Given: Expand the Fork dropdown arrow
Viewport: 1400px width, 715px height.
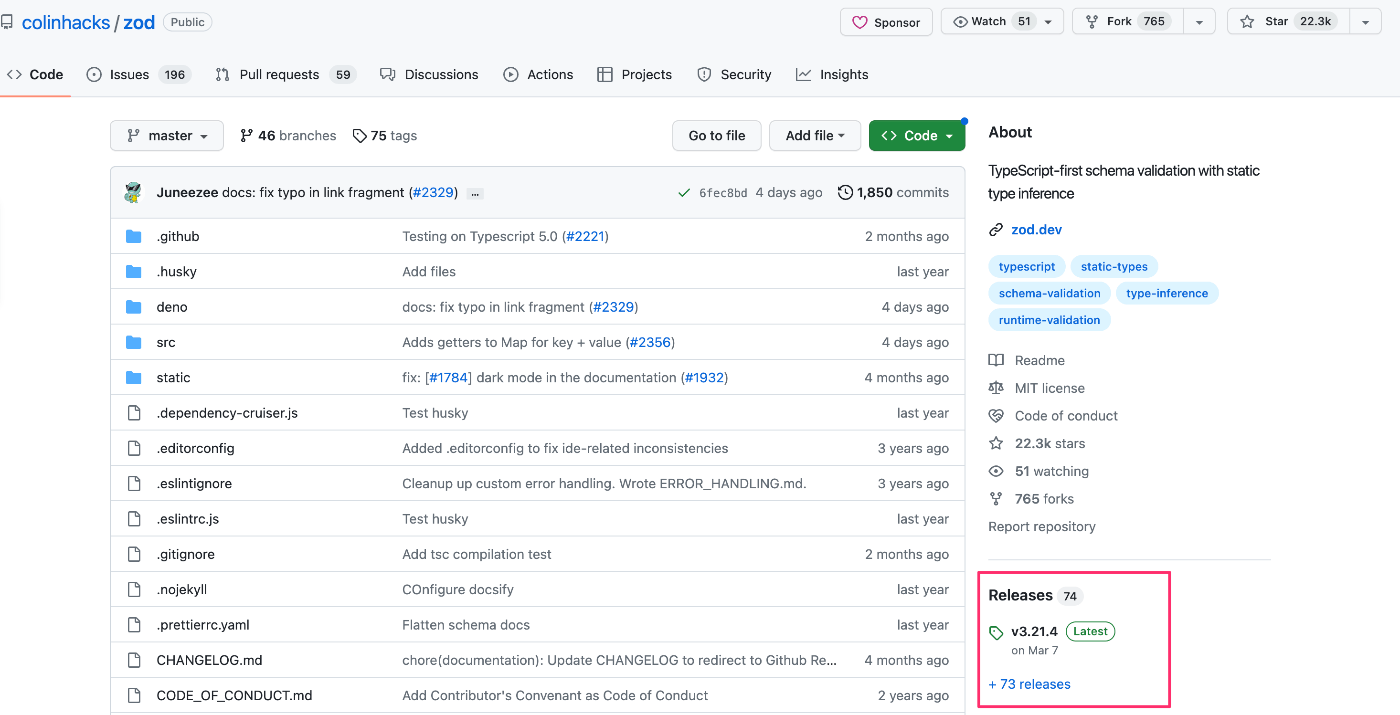Looking at the screenshot, I should point(1199,22).
